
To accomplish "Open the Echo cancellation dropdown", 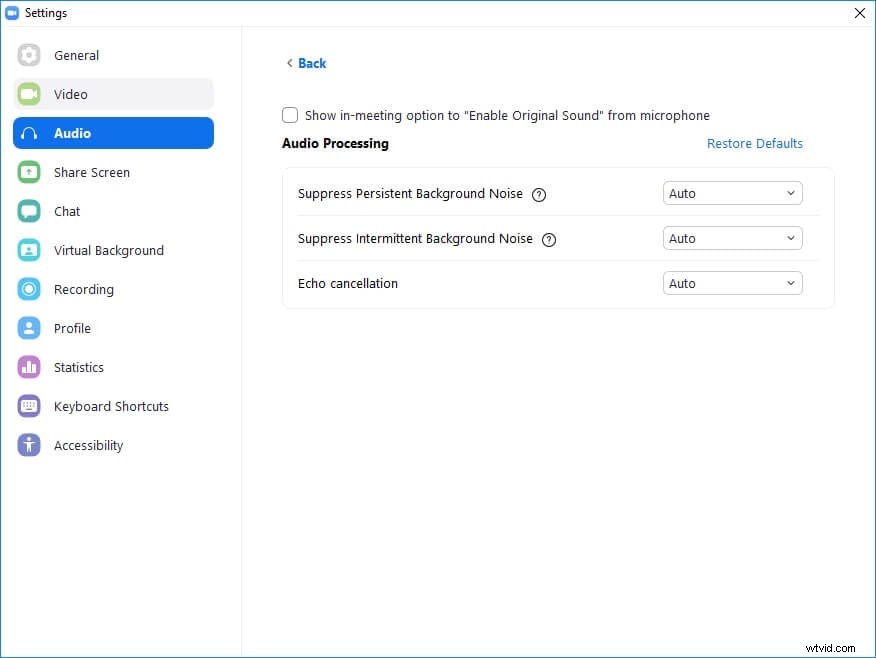I will (x=732, y=283).
